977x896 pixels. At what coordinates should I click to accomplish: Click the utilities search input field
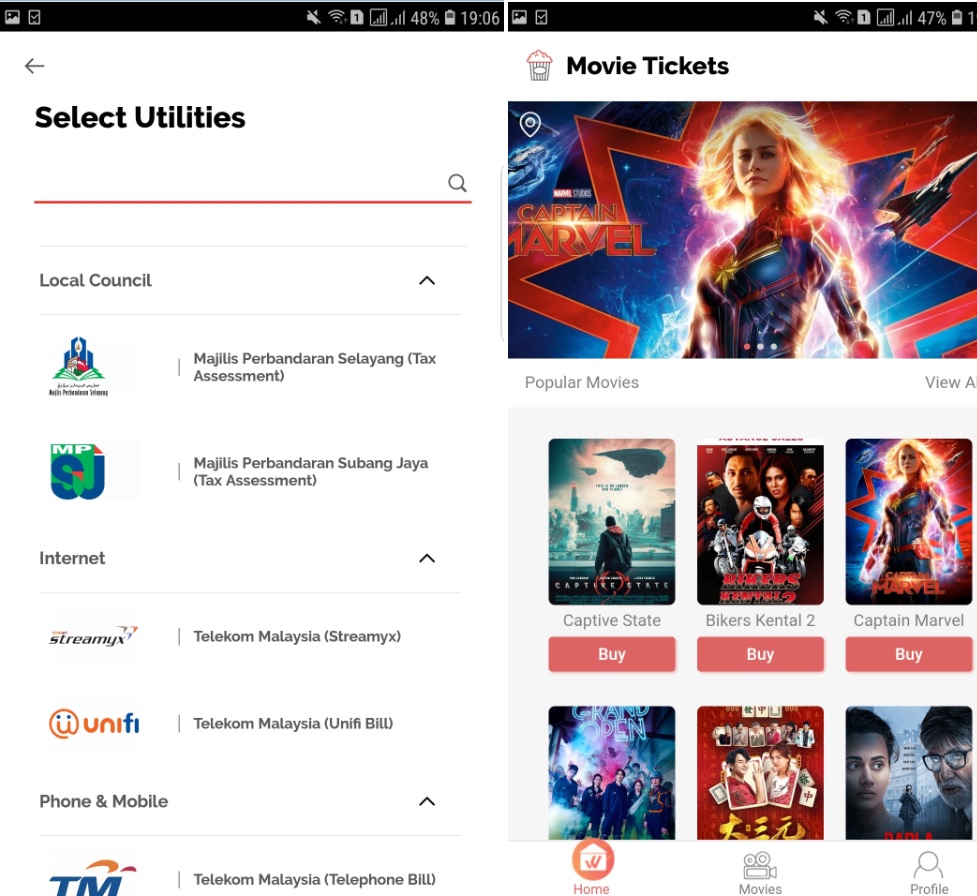coord(238,183)
